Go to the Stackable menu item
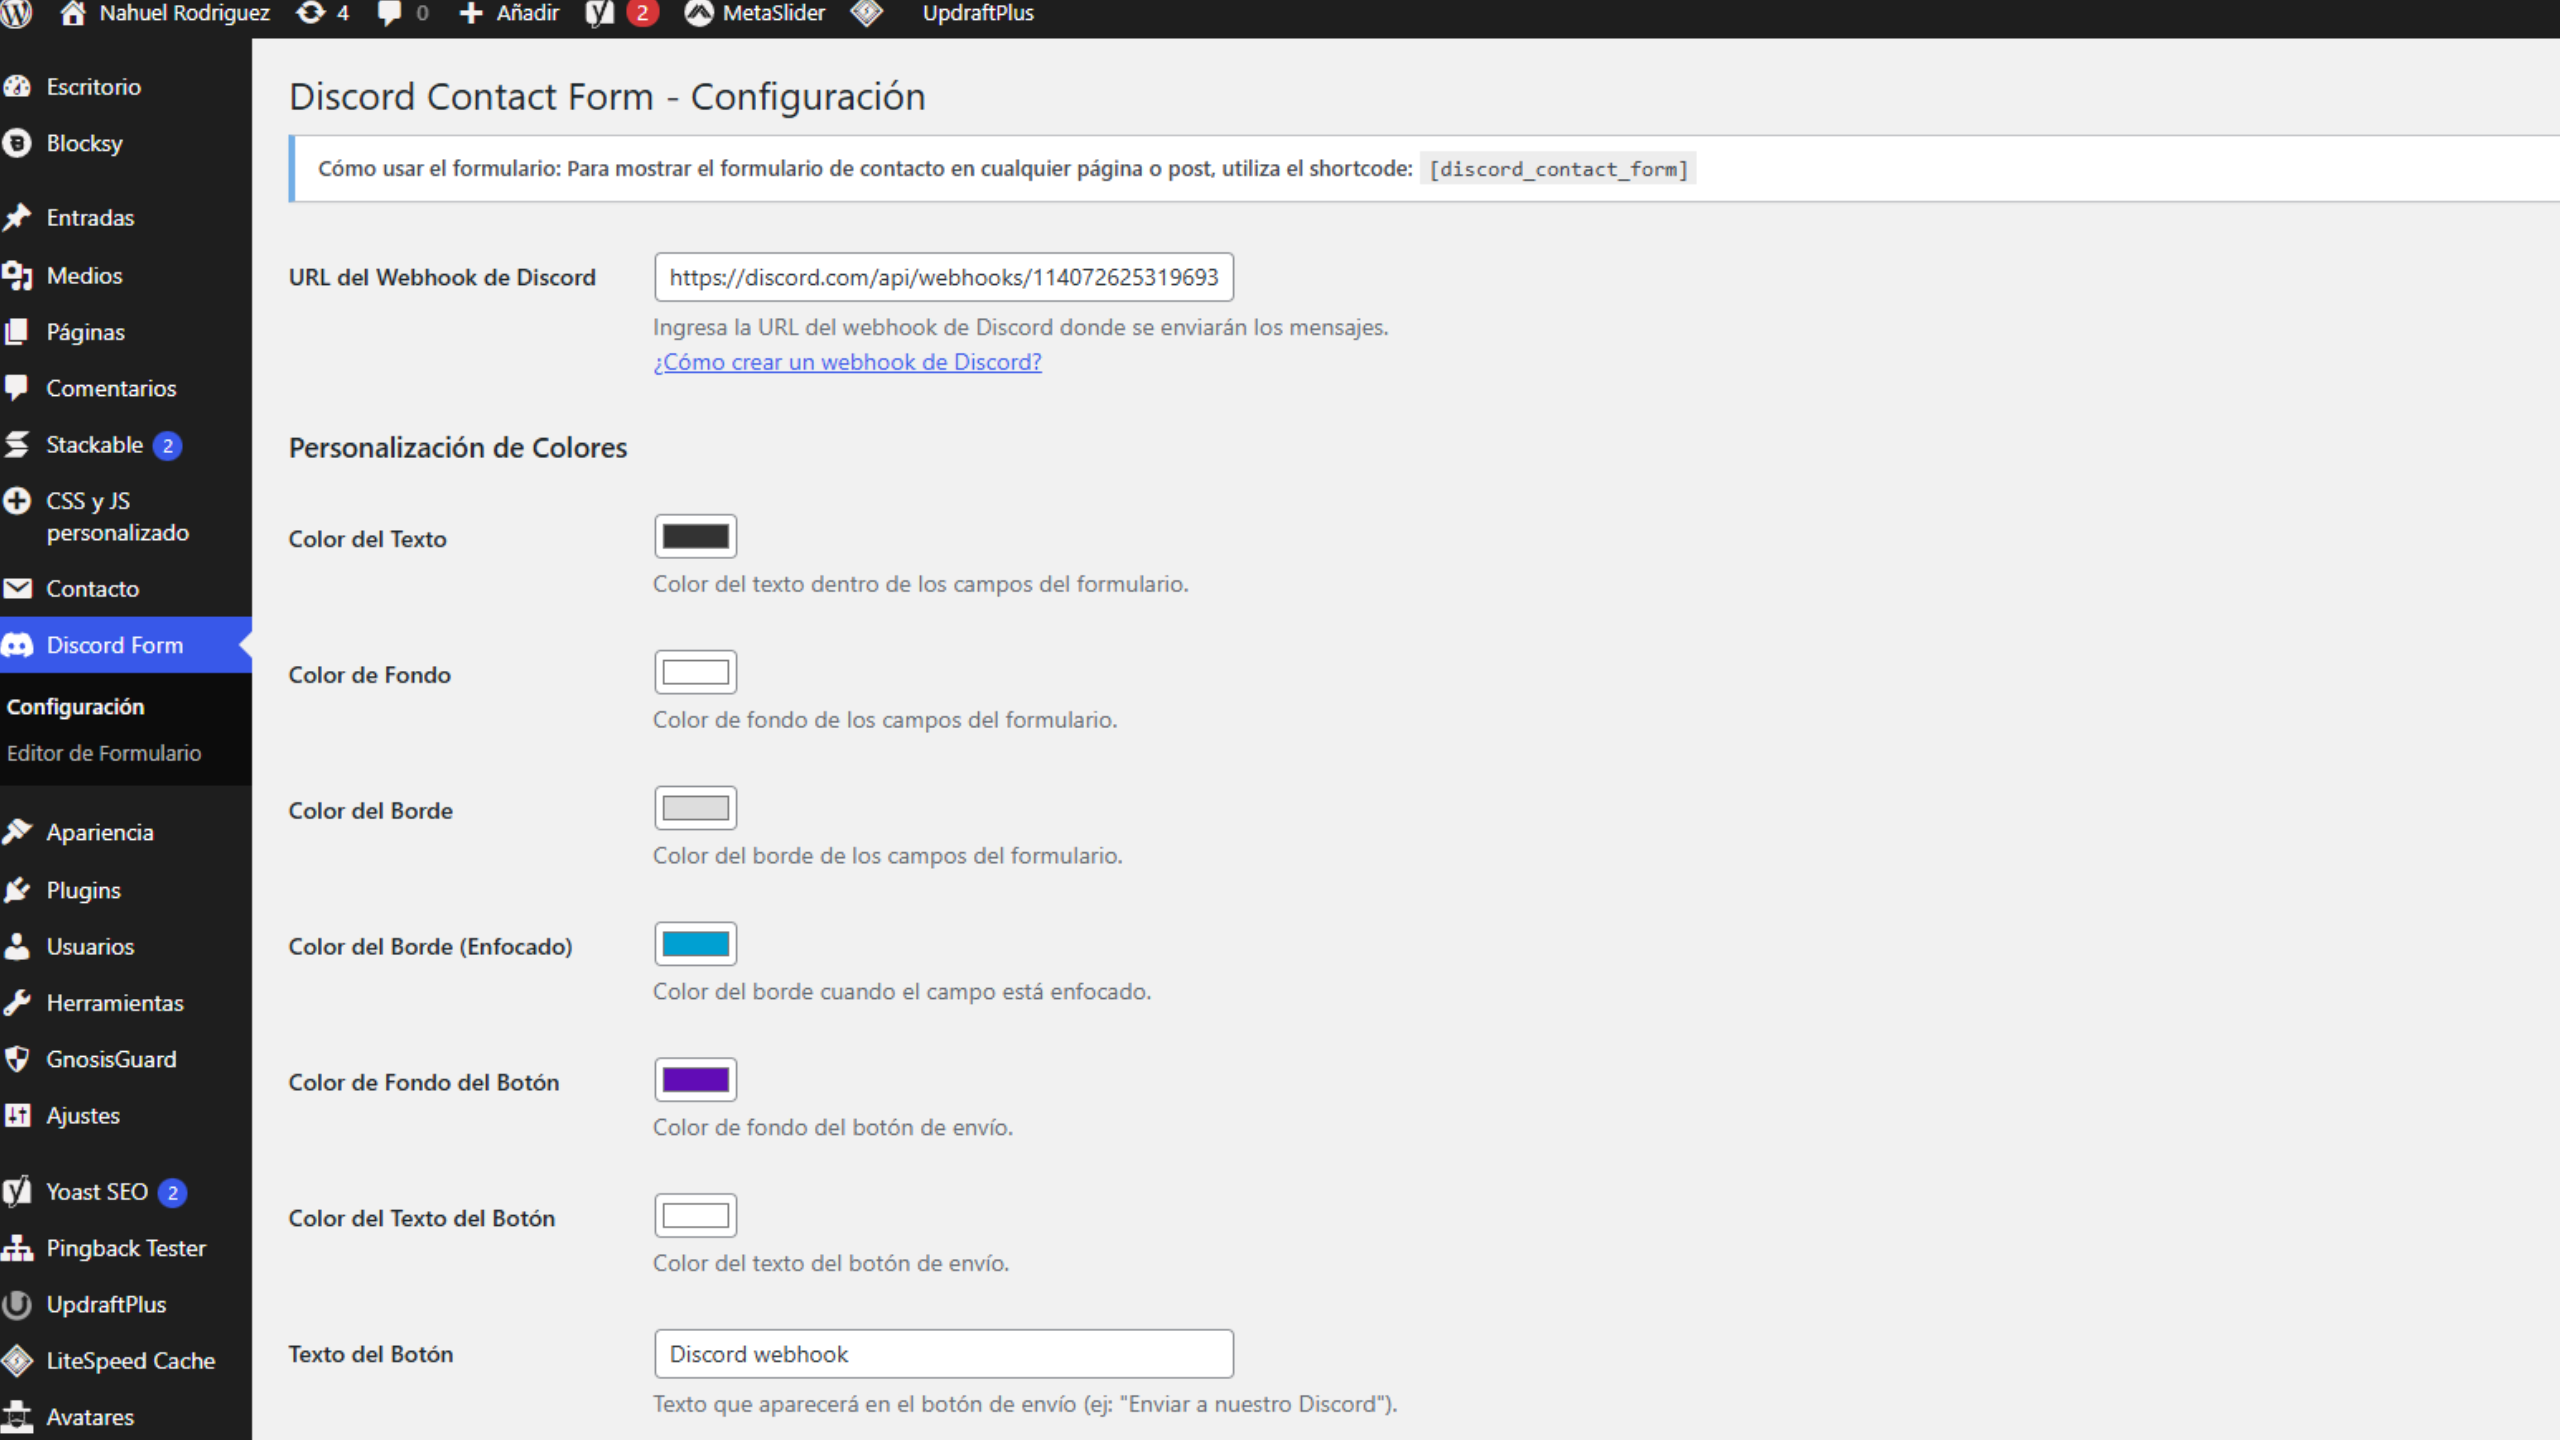Screen dimensions: 2560x1440 click(x=94, y=445)
